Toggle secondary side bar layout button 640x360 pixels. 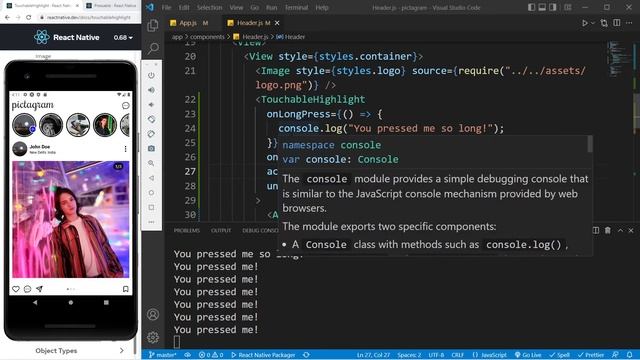click(x=553, y=7)
